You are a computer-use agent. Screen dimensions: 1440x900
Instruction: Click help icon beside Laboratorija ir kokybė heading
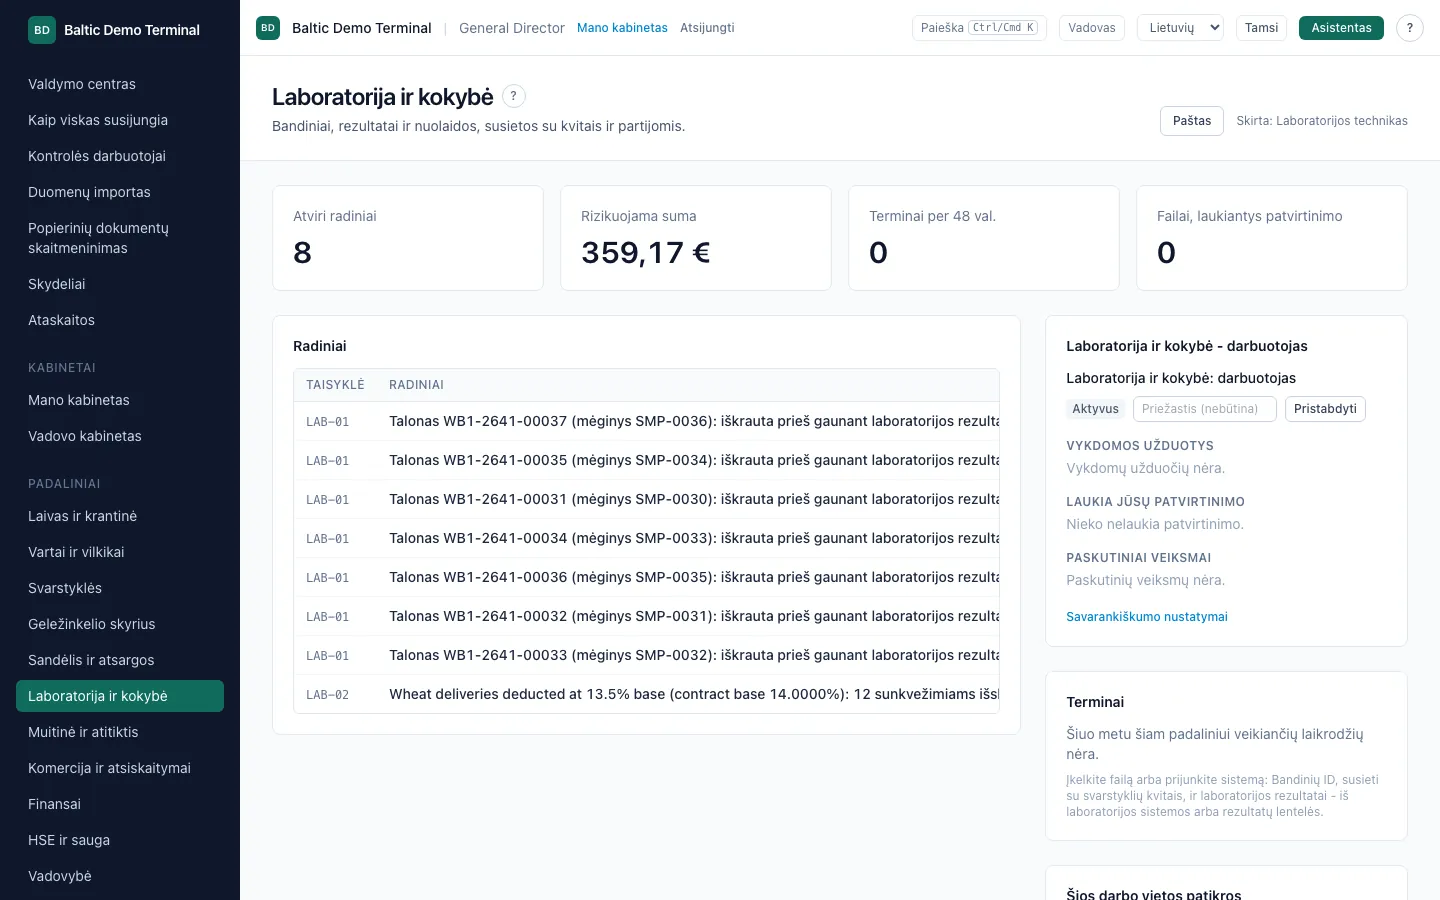513,96
